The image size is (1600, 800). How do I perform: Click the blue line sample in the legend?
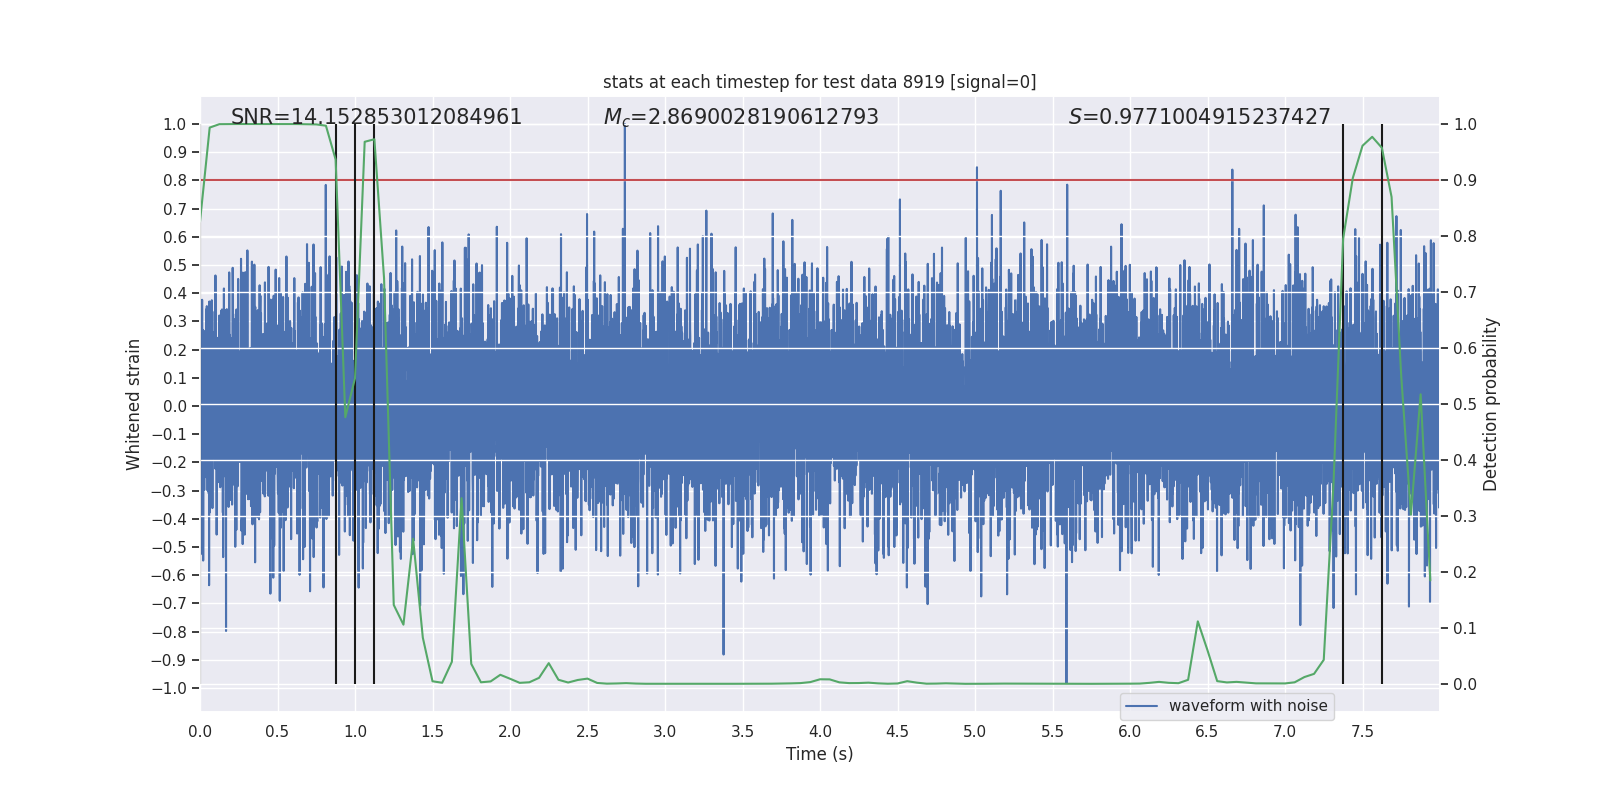[1142, 706]
